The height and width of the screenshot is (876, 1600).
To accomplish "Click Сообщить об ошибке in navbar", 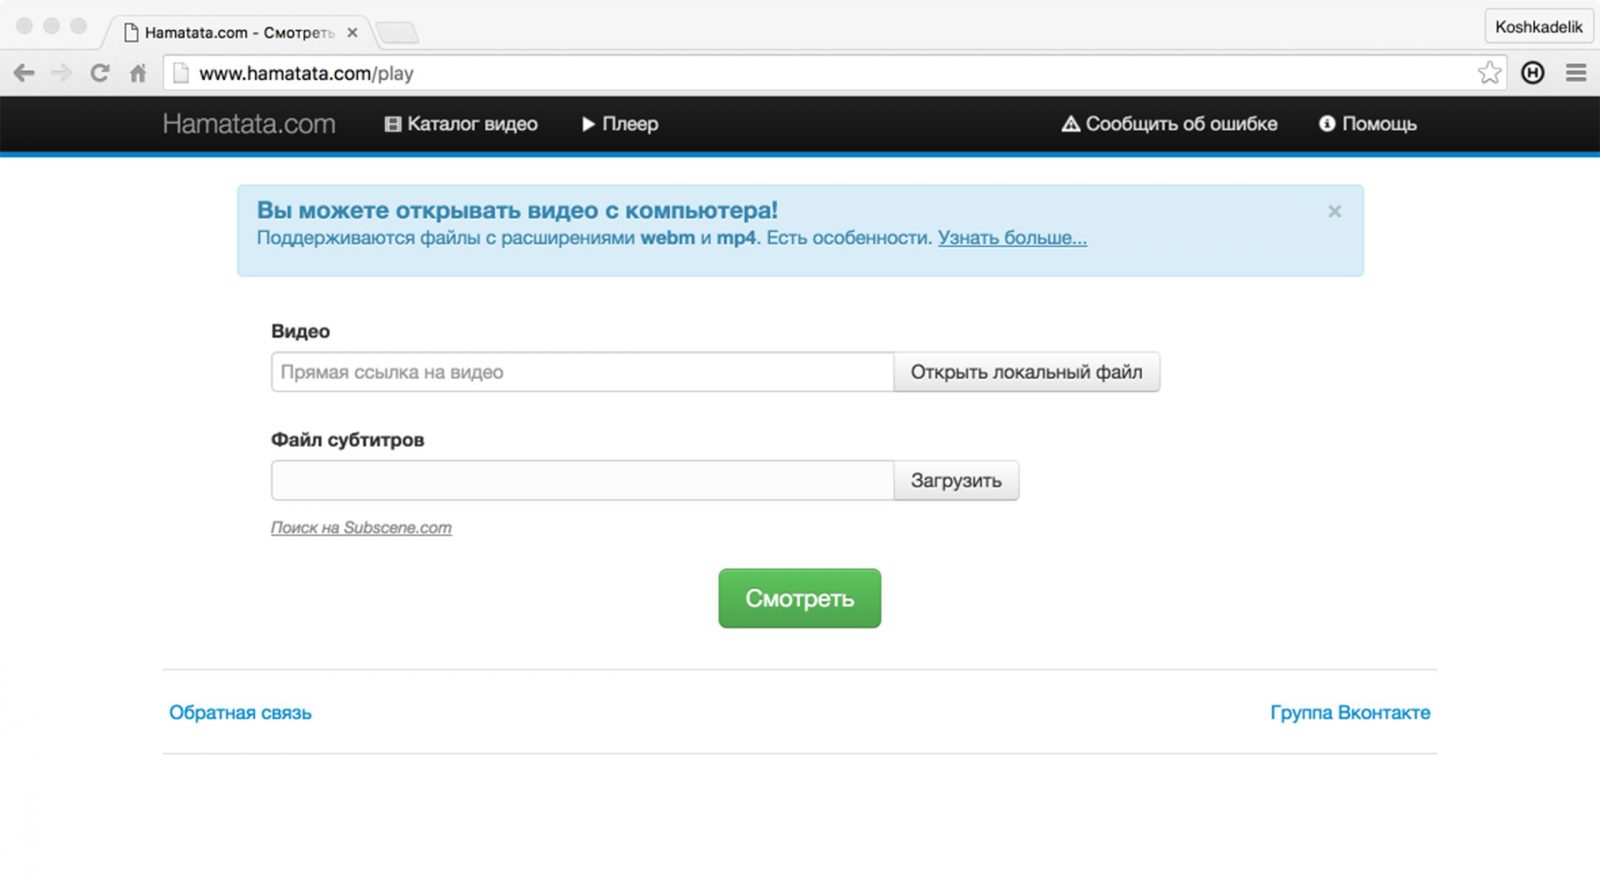I will (x=1169, y=124).
